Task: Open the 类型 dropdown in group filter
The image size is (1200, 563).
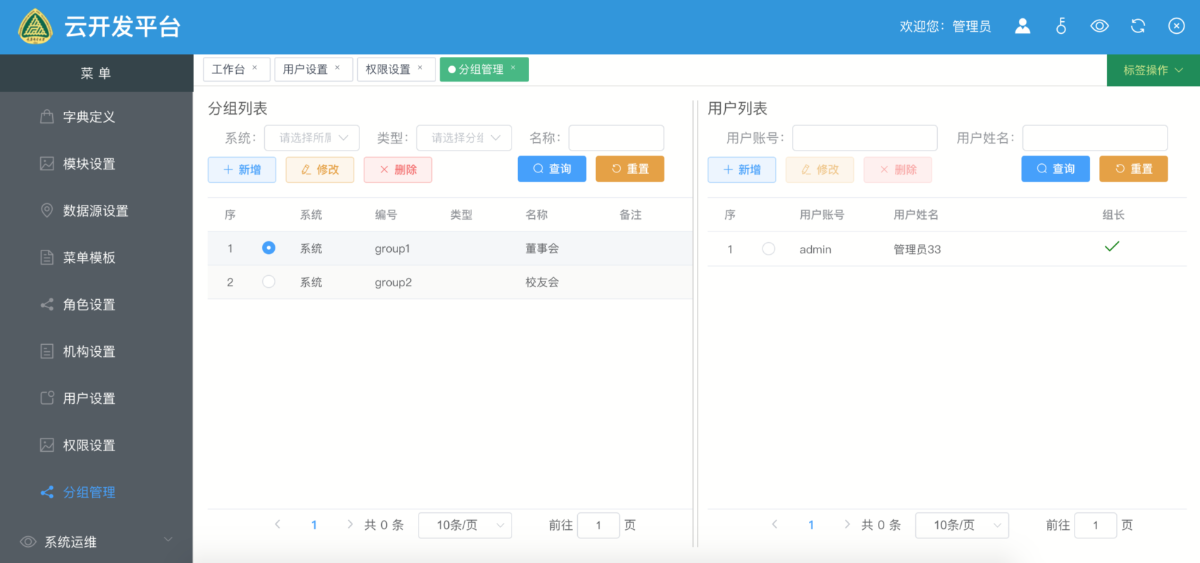Action: point(464,138)
